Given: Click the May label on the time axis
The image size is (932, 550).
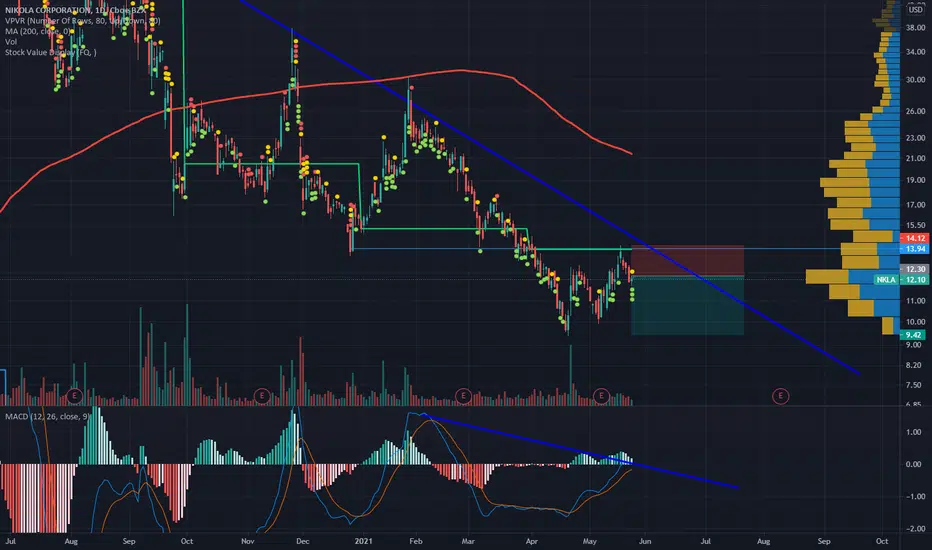Looking at the screenshot, I should (590, 541).
